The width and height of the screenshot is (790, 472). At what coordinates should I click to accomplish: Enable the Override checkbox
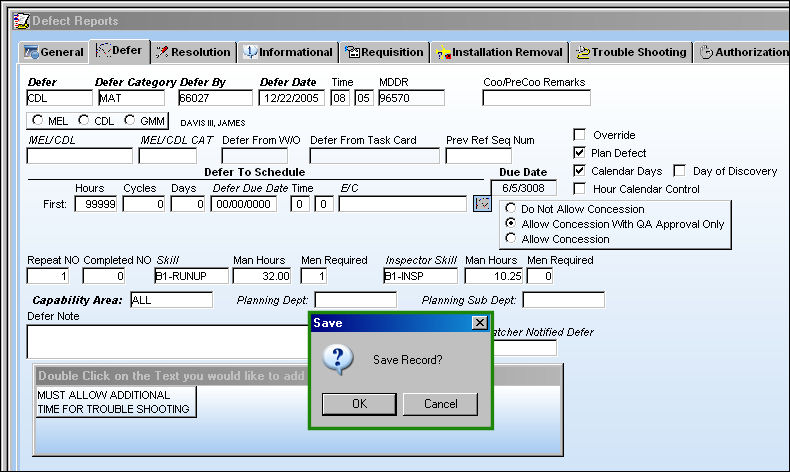coord(579,134)
